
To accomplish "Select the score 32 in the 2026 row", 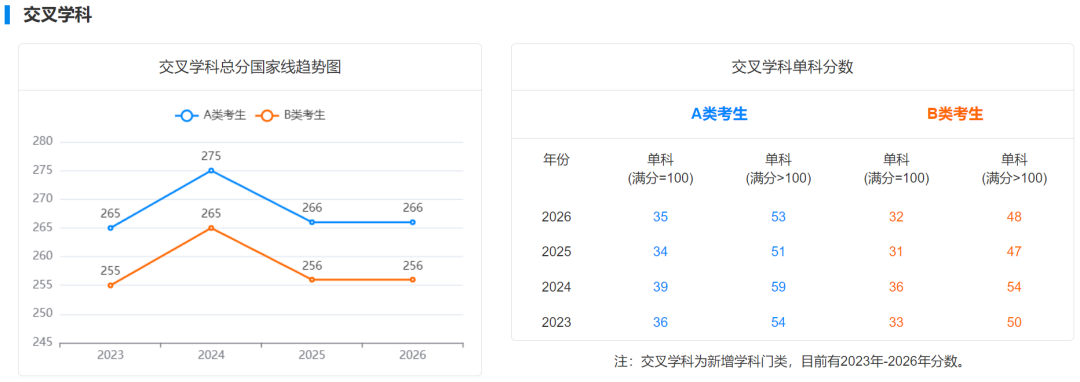I will (x=896, y=217).
